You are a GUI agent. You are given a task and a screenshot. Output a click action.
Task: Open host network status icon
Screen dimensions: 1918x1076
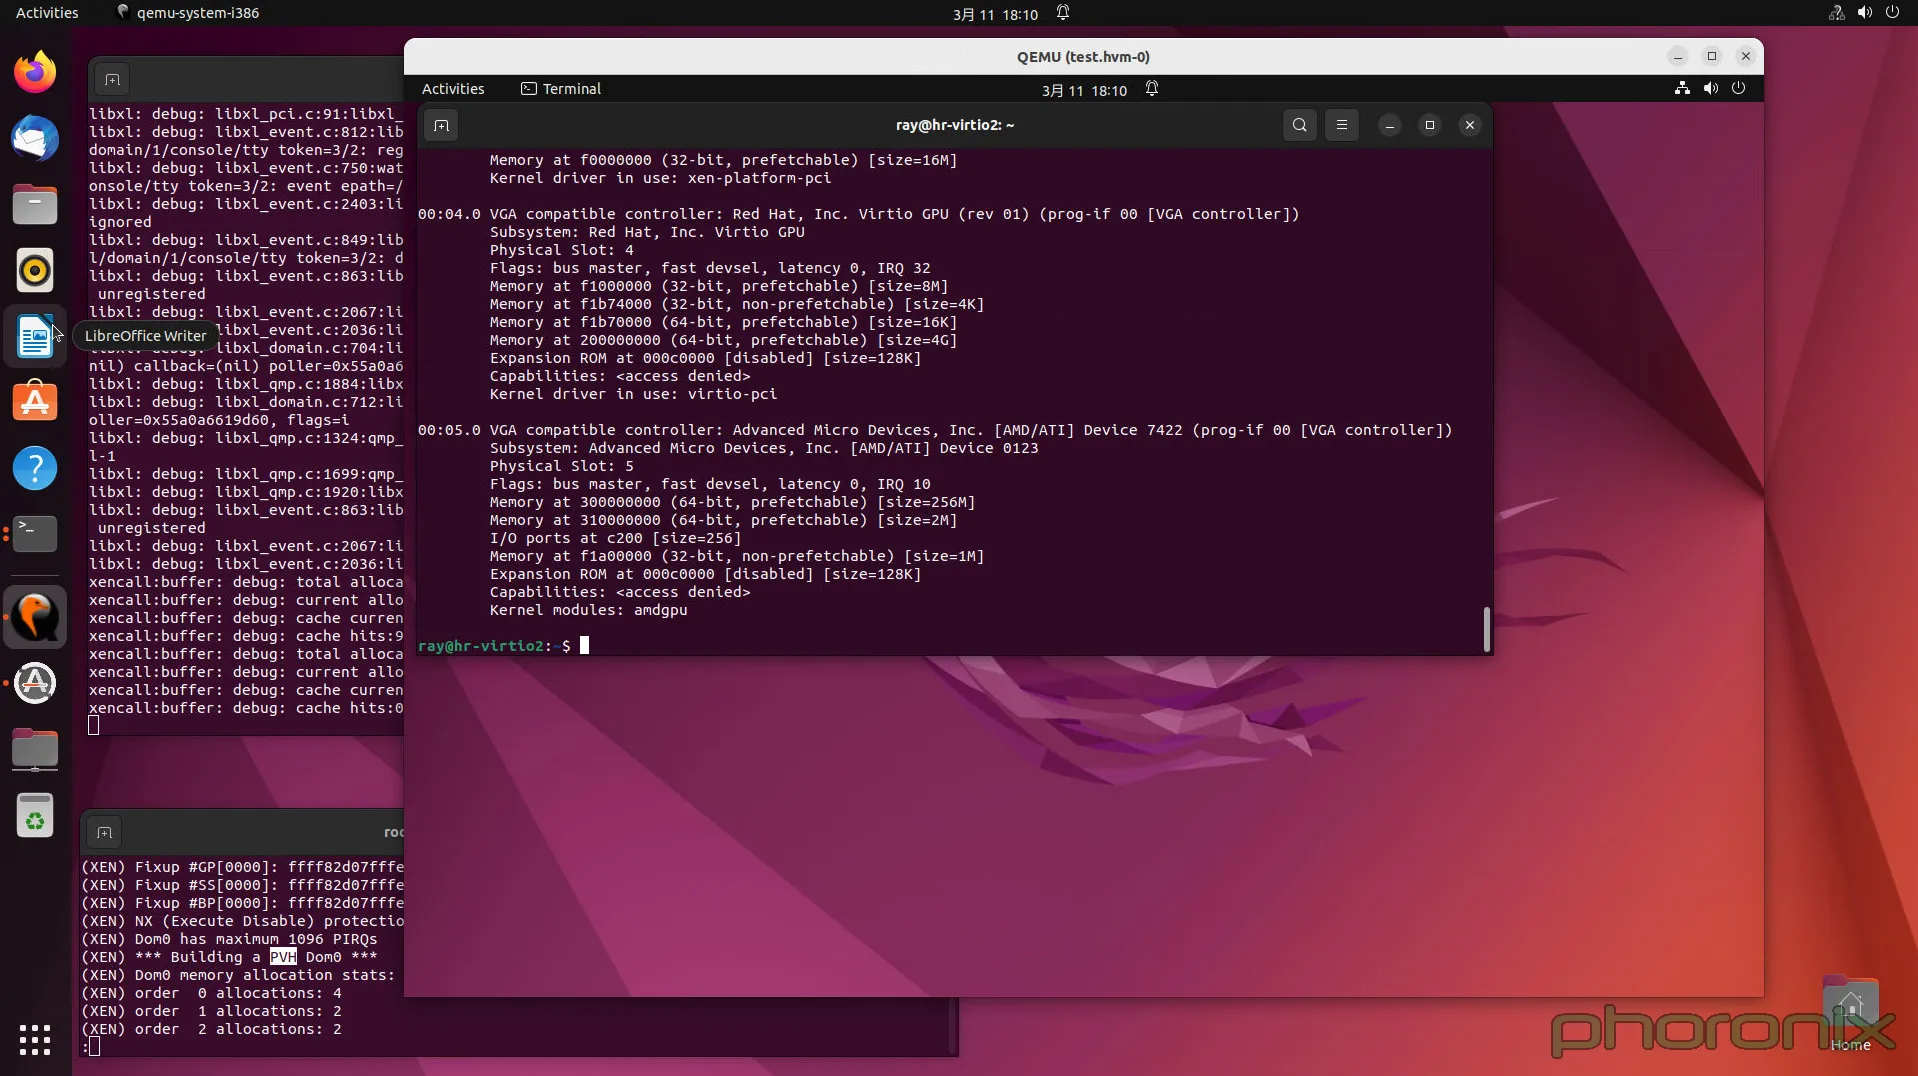pos(1837,13)
